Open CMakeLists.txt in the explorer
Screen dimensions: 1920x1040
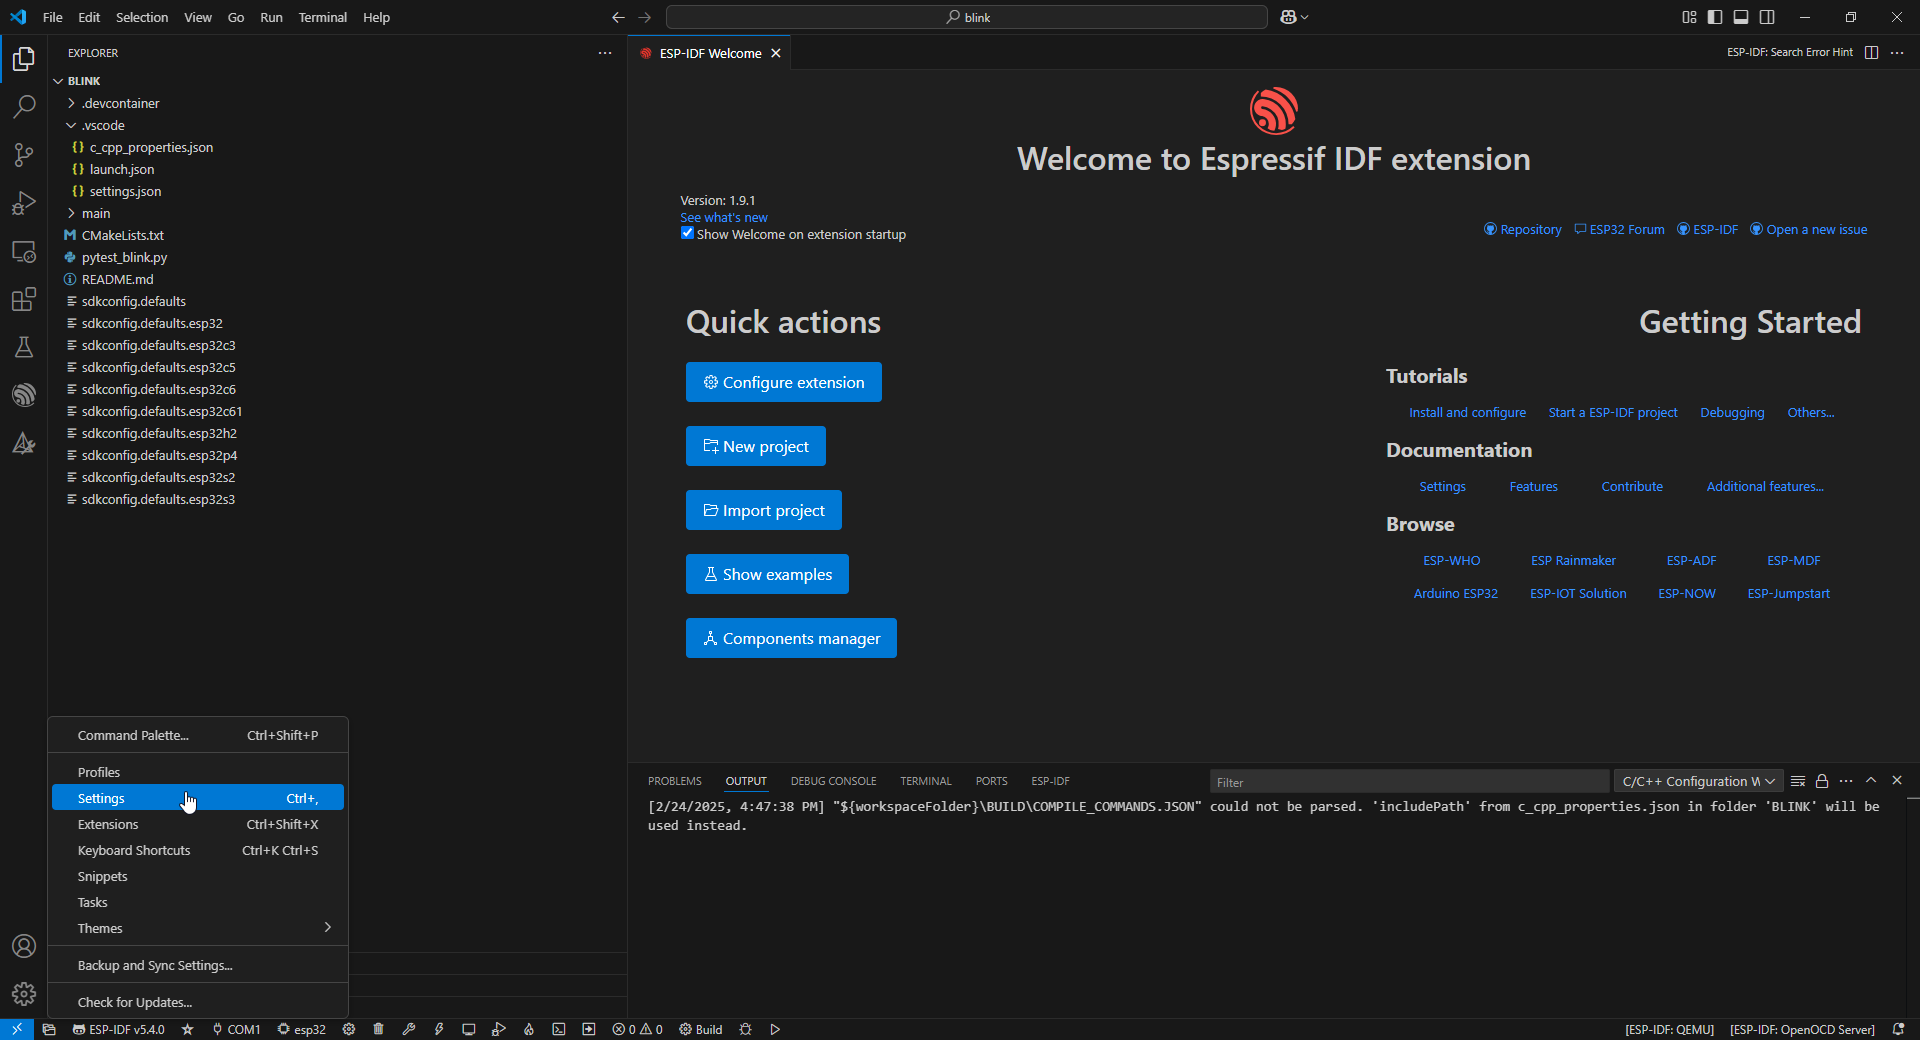click(123, 235)
